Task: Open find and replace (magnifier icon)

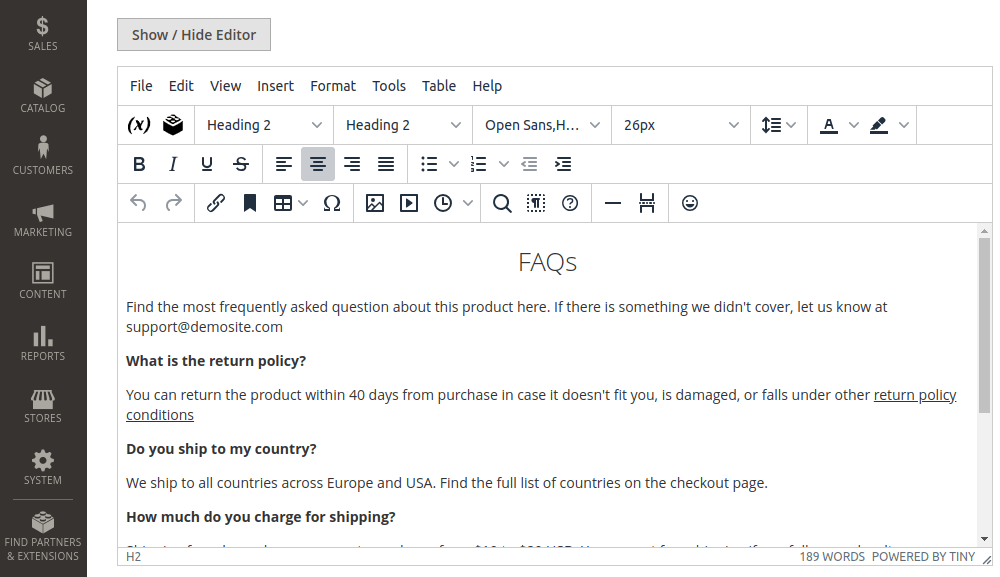Action: pos(502,203)
